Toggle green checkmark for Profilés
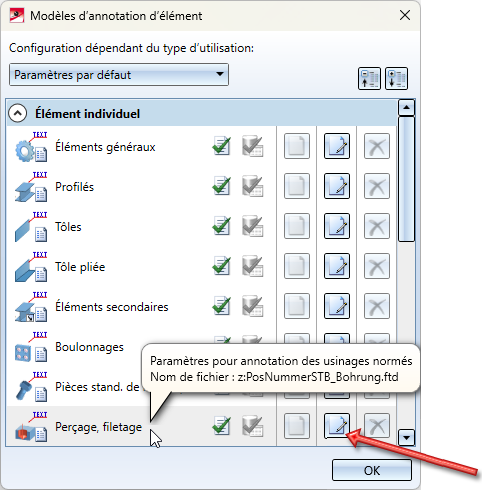Screen dimensions: 482x490 (222, 186)
